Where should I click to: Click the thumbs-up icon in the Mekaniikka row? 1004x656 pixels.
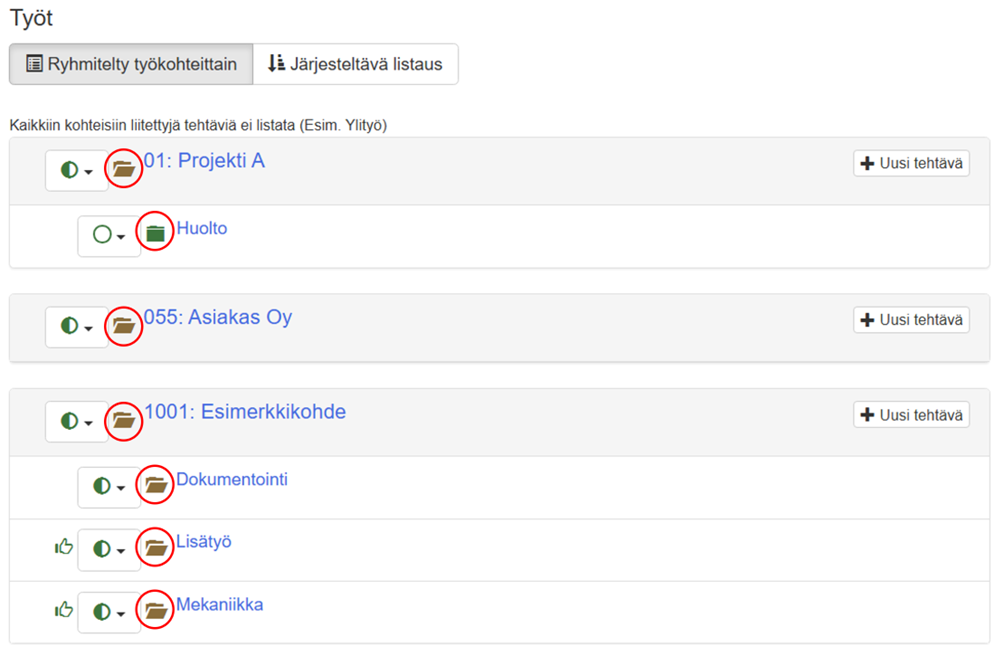click(64, 609)
